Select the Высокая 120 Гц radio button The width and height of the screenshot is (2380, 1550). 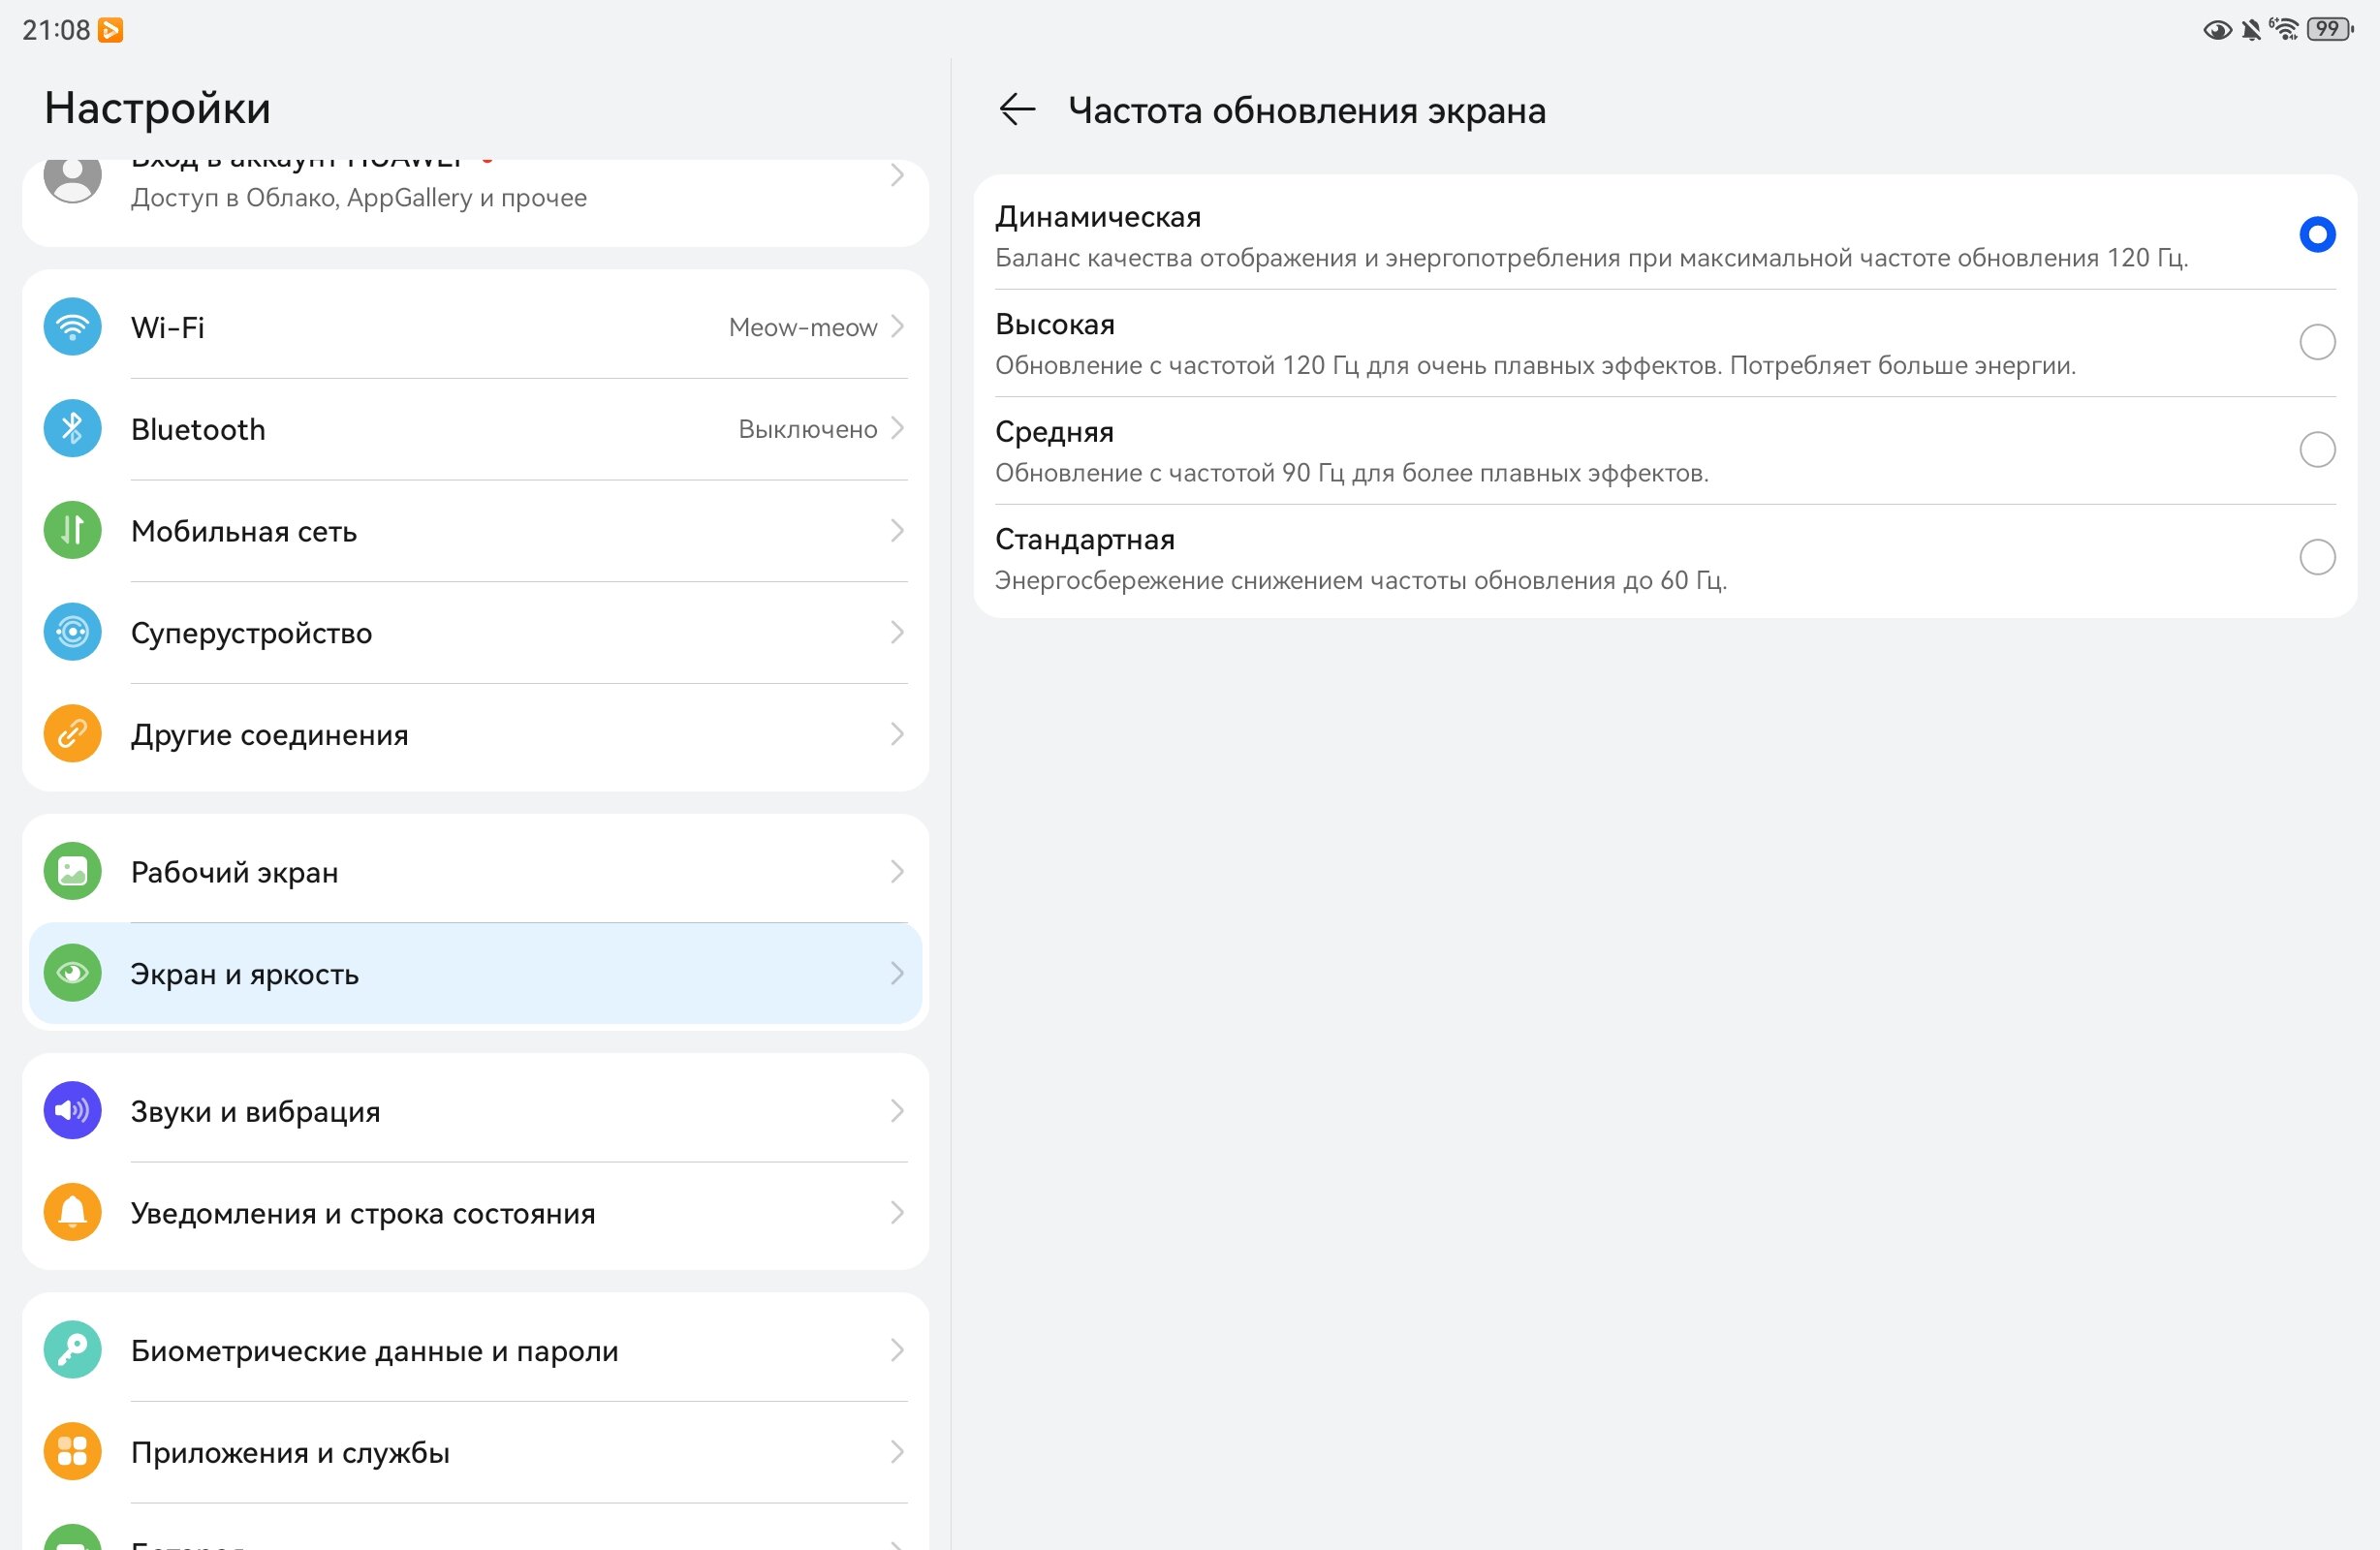(x=2317, y=342)
